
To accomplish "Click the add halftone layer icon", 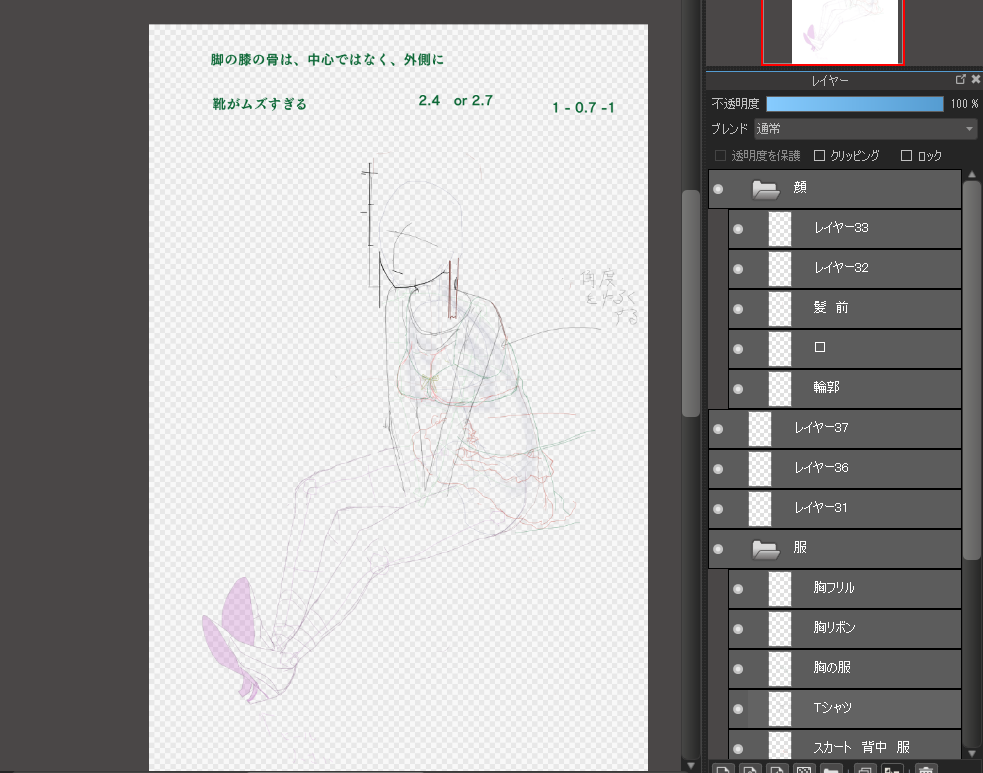I will (804, 769).
